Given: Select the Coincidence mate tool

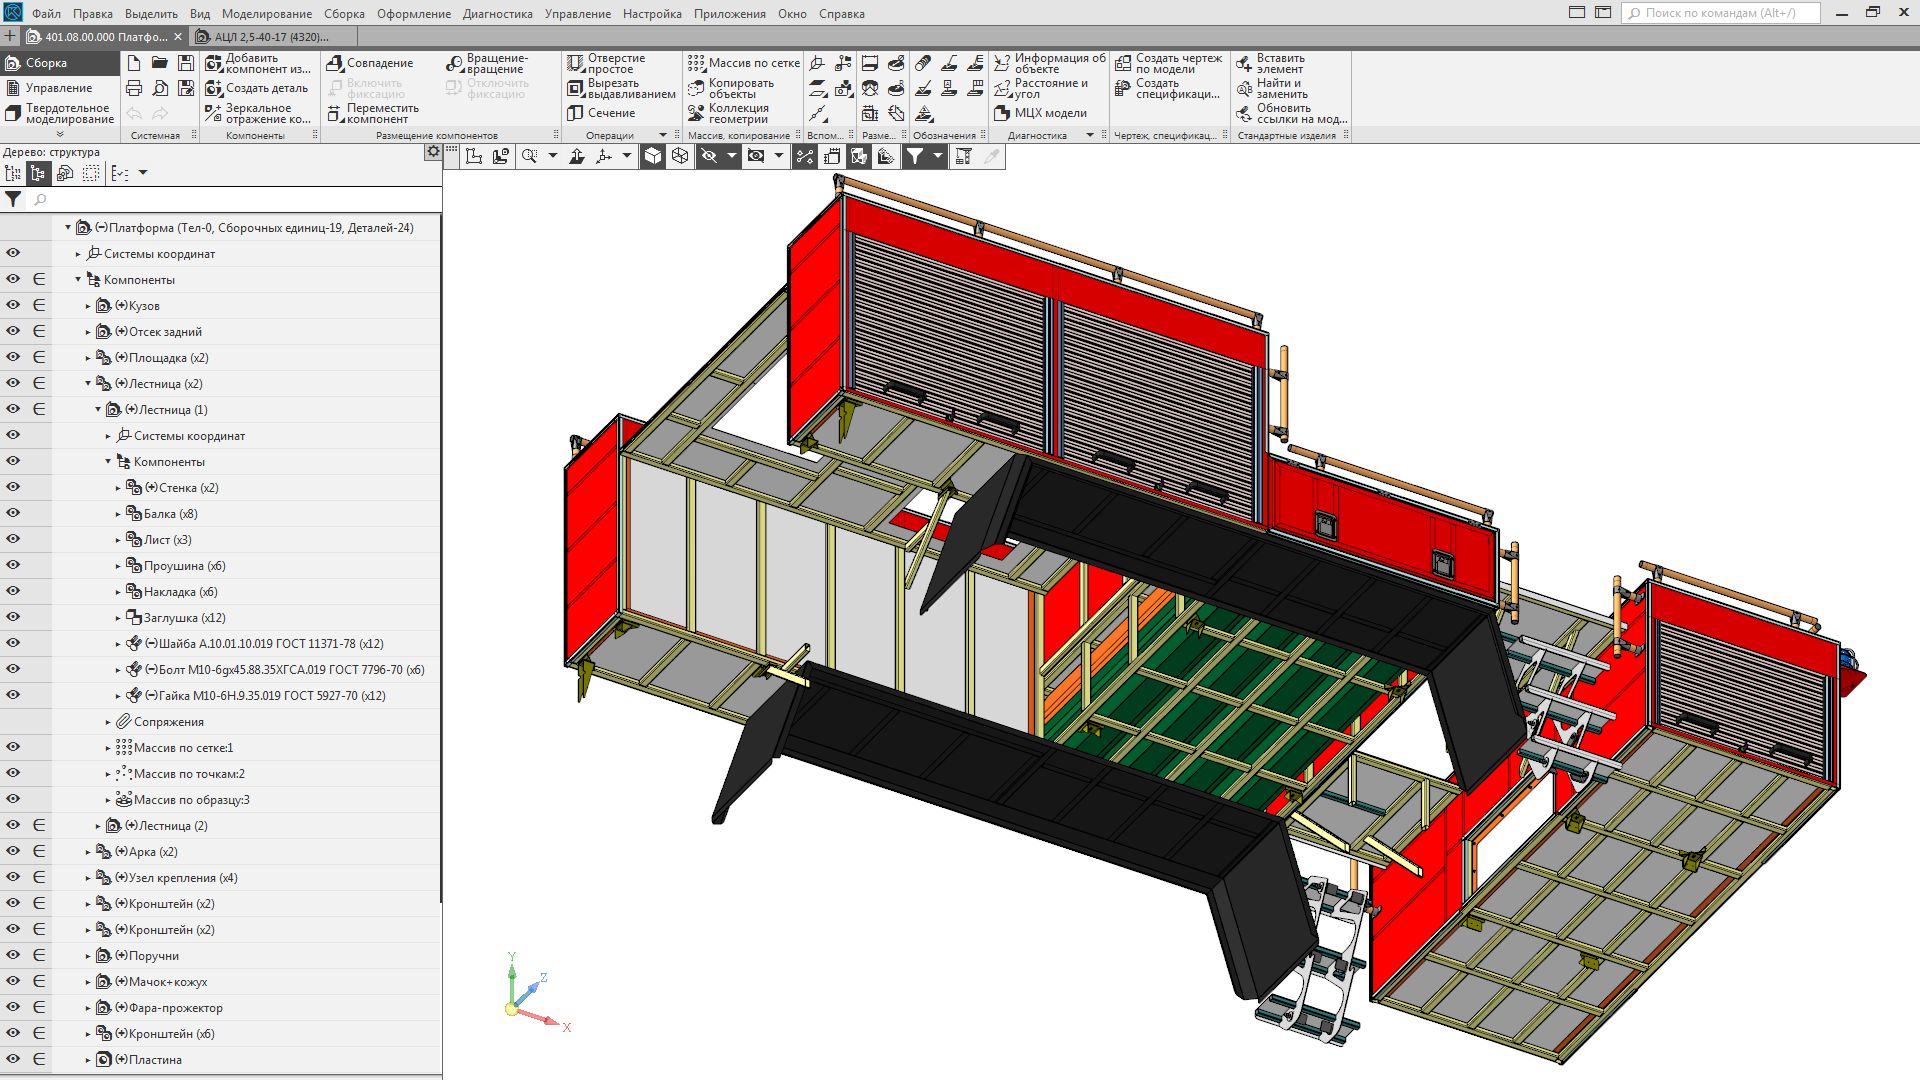Looking at the screenshot, I should [x=336, y=63].
